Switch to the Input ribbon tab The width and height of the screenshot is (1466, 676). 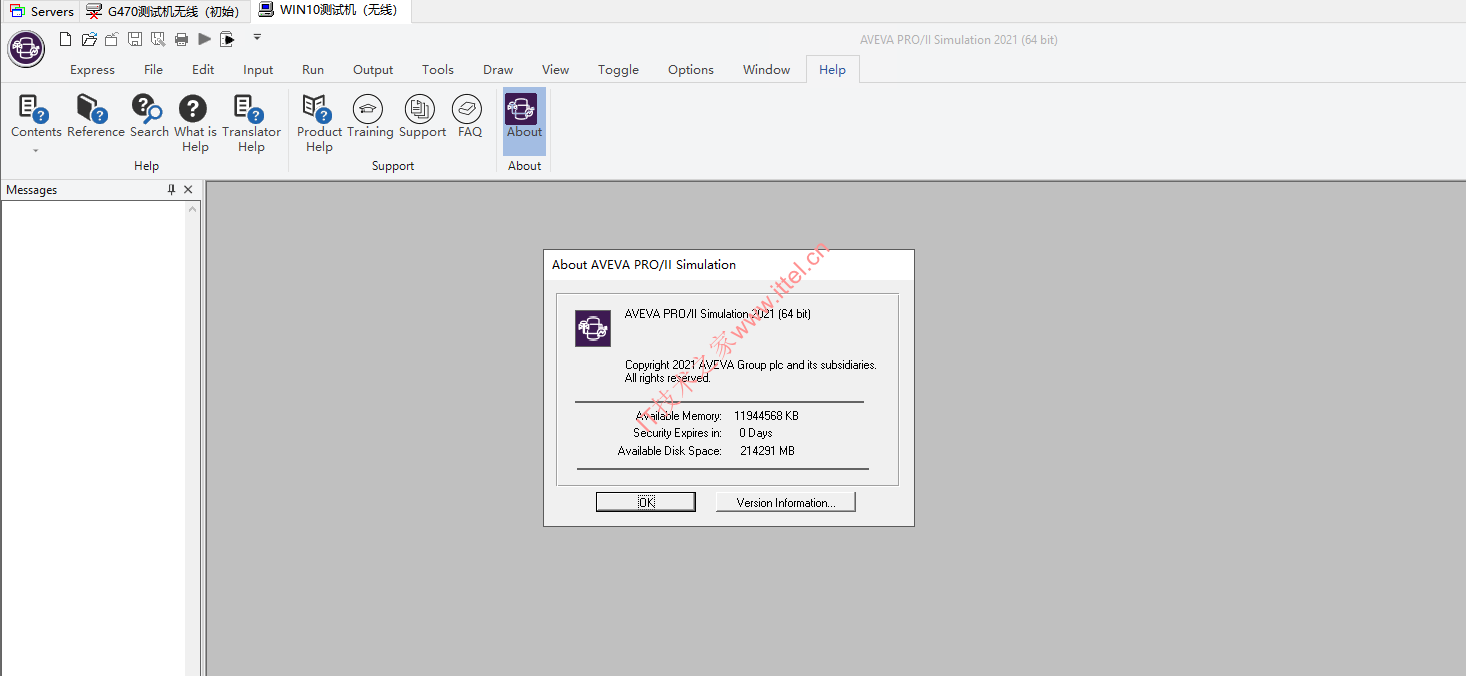point(258,70)
